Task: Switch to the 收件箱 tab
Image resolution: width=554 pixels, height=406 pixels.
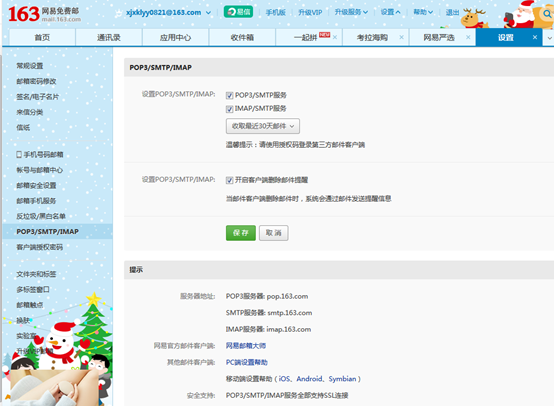Action: click(x=242, y=37)
